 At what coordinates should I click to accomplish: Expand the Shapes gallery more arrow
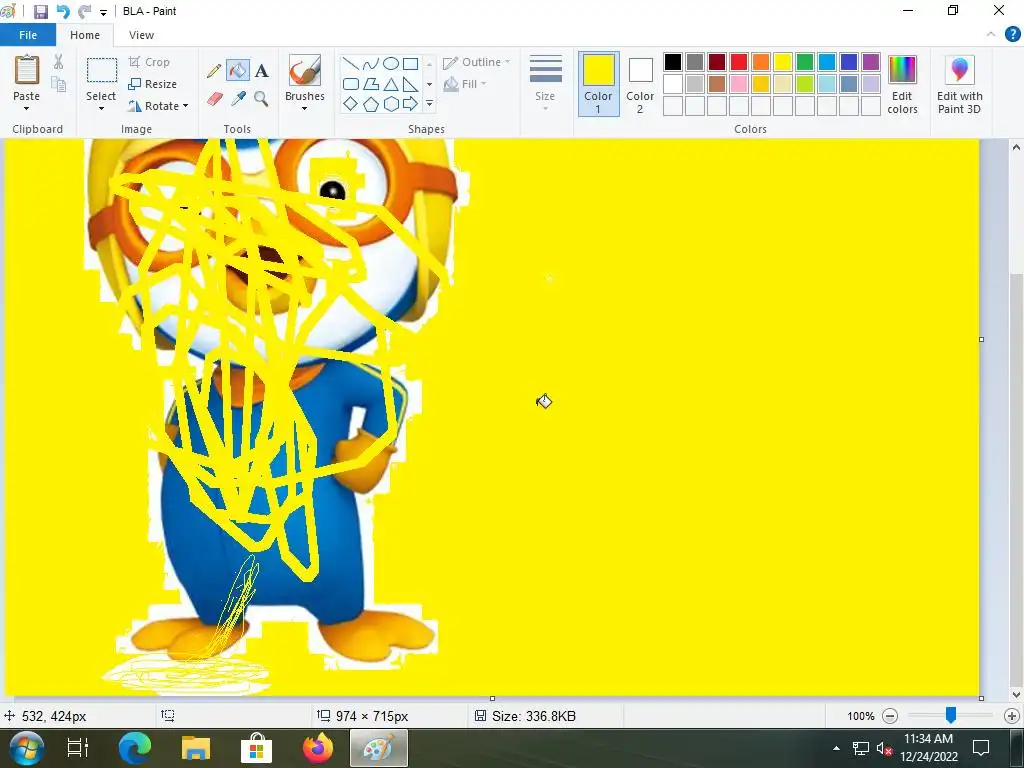(x=429, y=104)
